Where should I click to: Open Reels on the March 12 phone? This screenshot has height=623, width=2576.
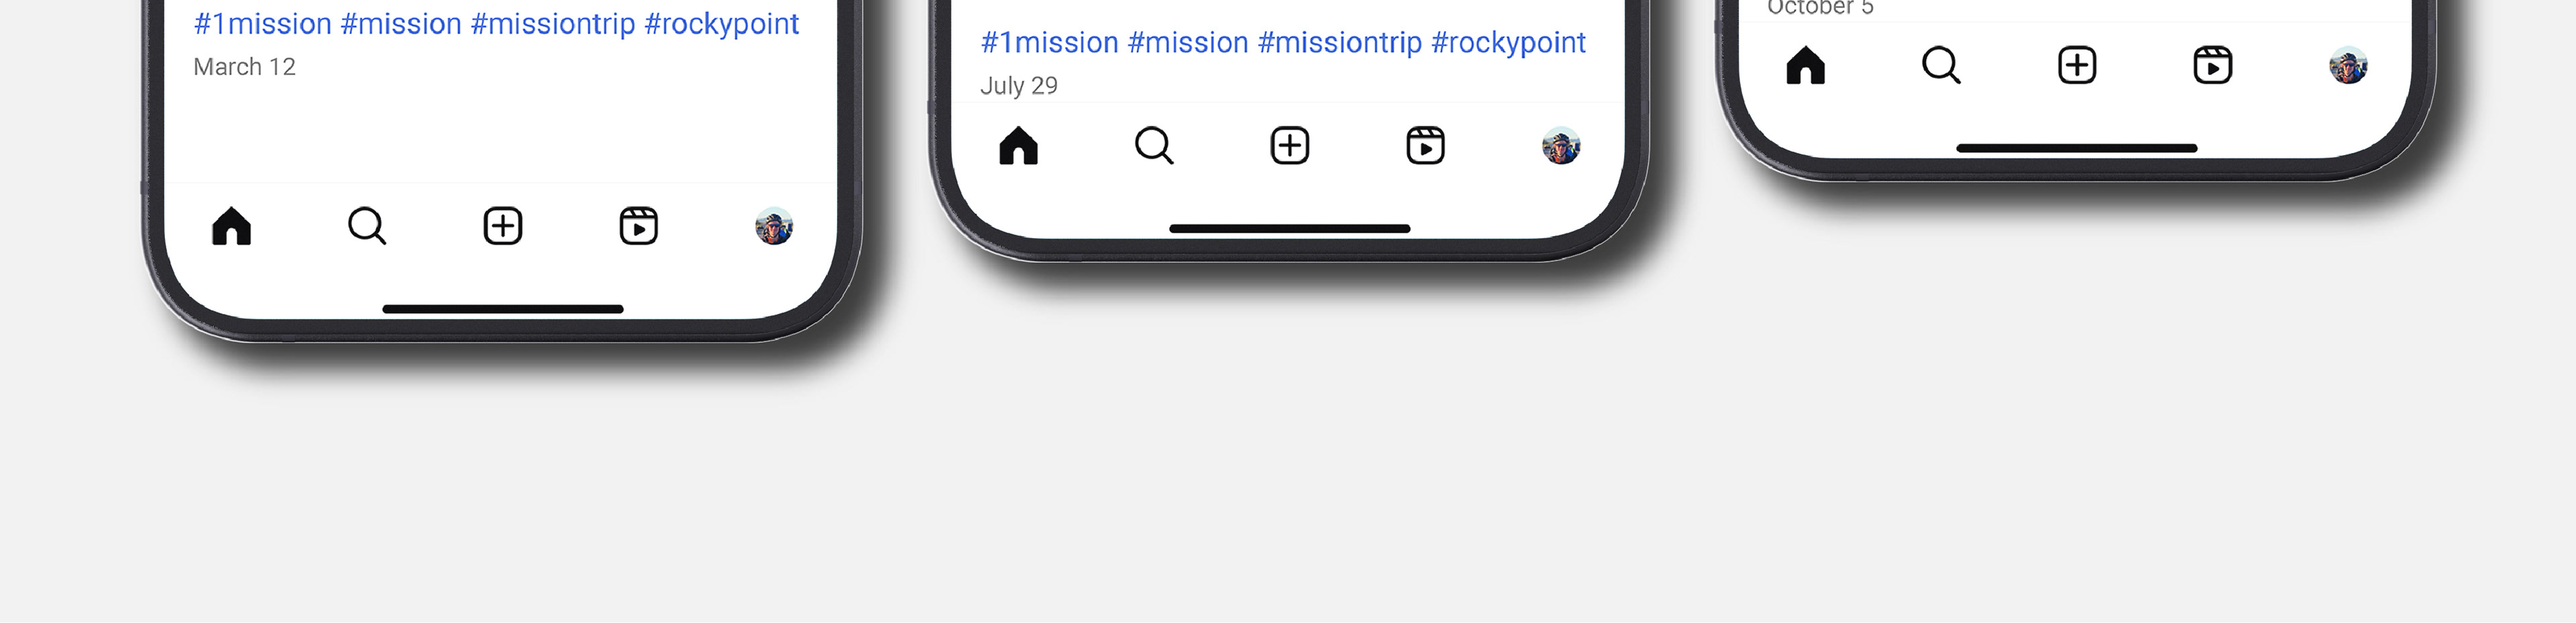coord(639,226)
